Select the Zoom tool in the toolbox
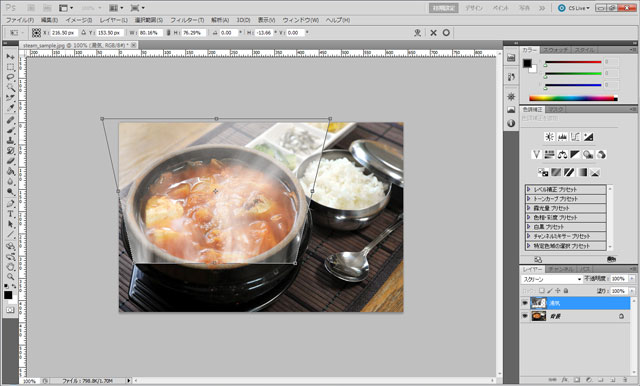Viewport: 640px width, 386px height. pos(11,277)
